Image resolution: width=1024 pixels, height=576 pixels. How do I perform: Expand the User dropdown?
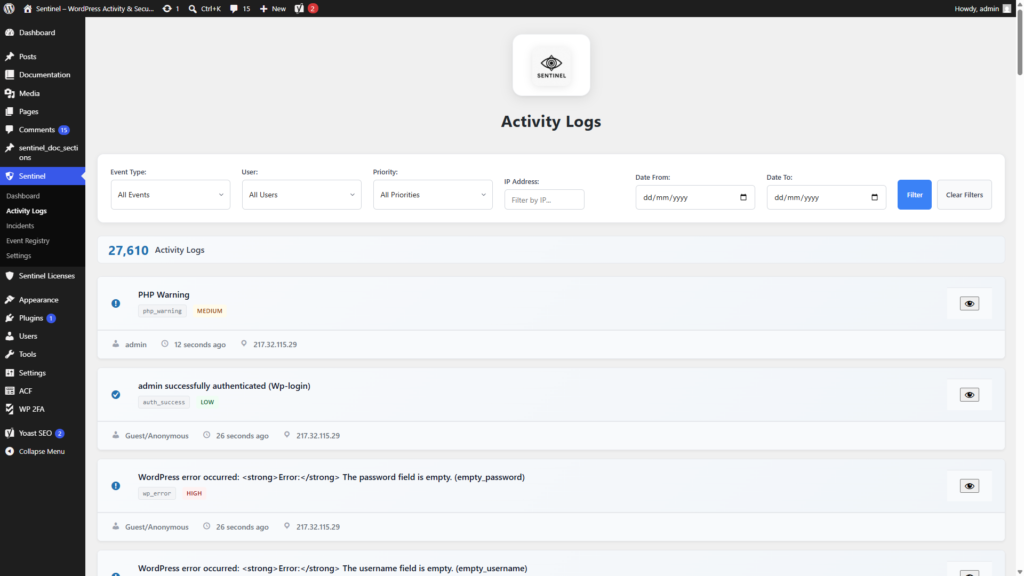(x=302, y=195)
